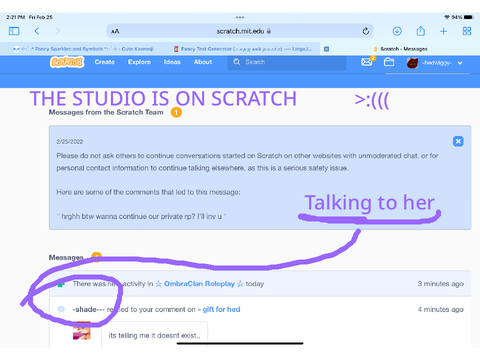Viewport: 480px width, 360px height.
Task: Open the Safari sidebar panel icon
Action: tap(14, 31)
